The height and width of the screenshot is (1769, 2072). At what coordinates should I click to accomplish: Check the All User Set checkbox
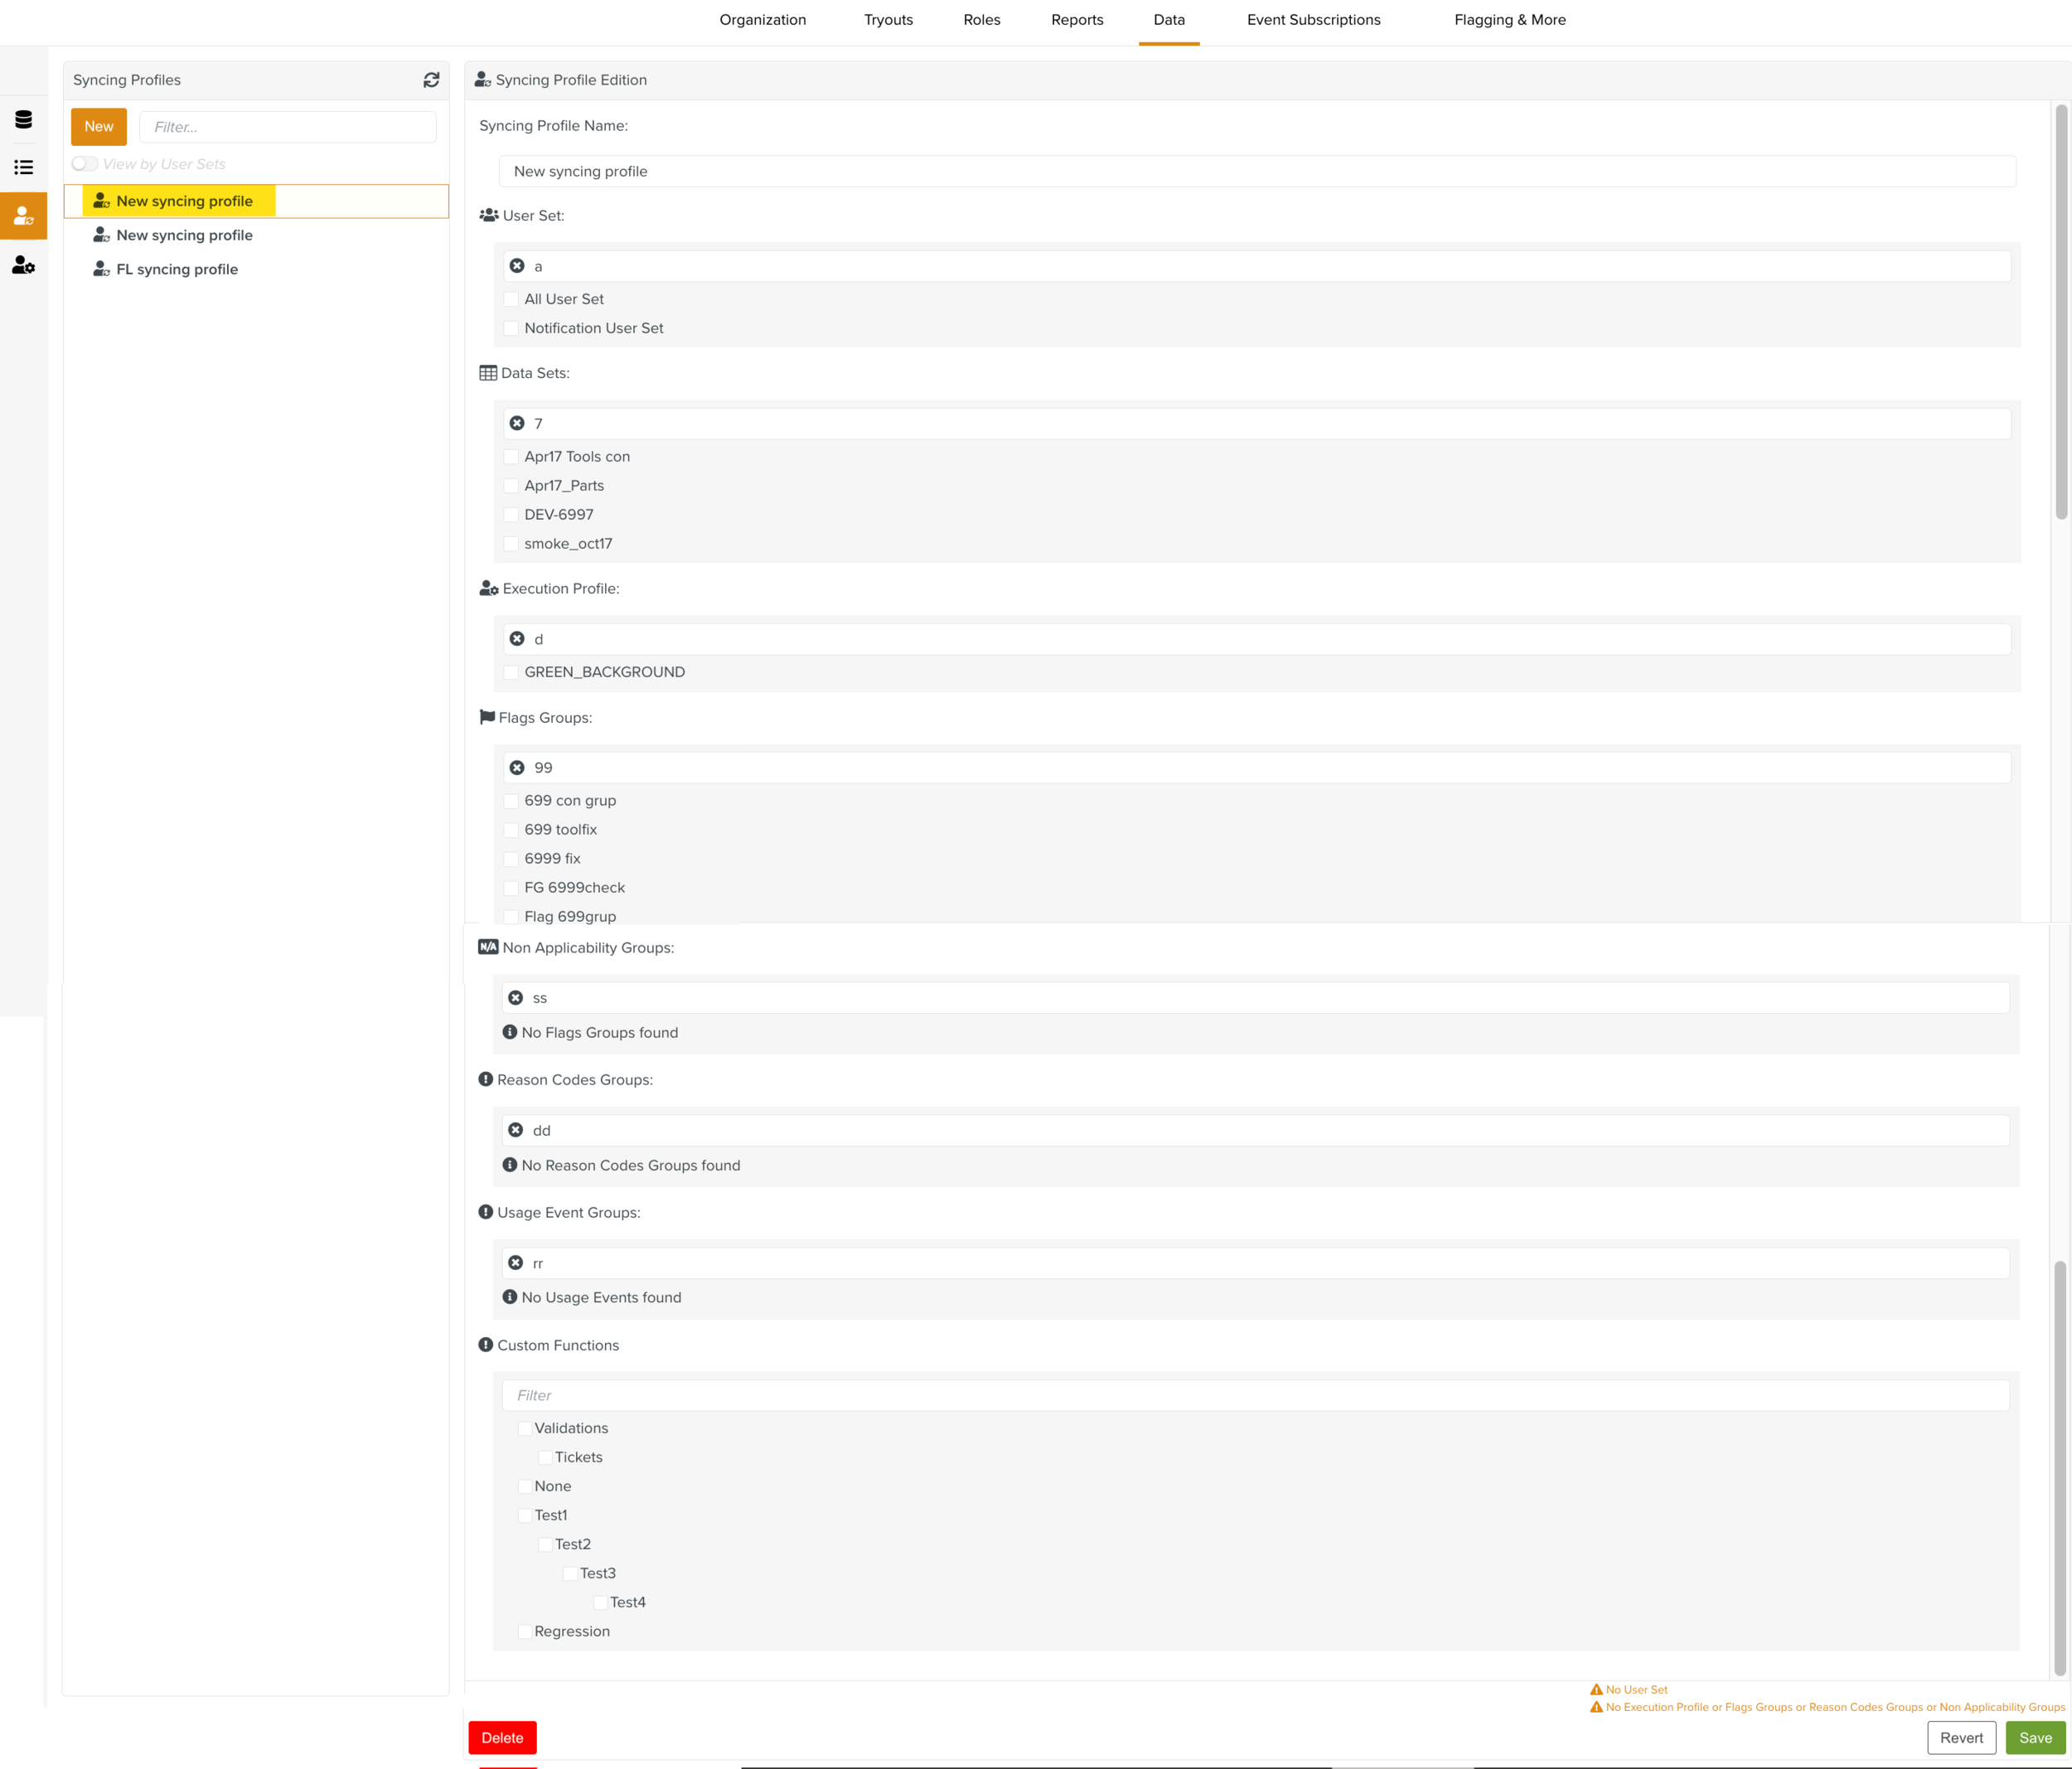(x=511, y=298)
